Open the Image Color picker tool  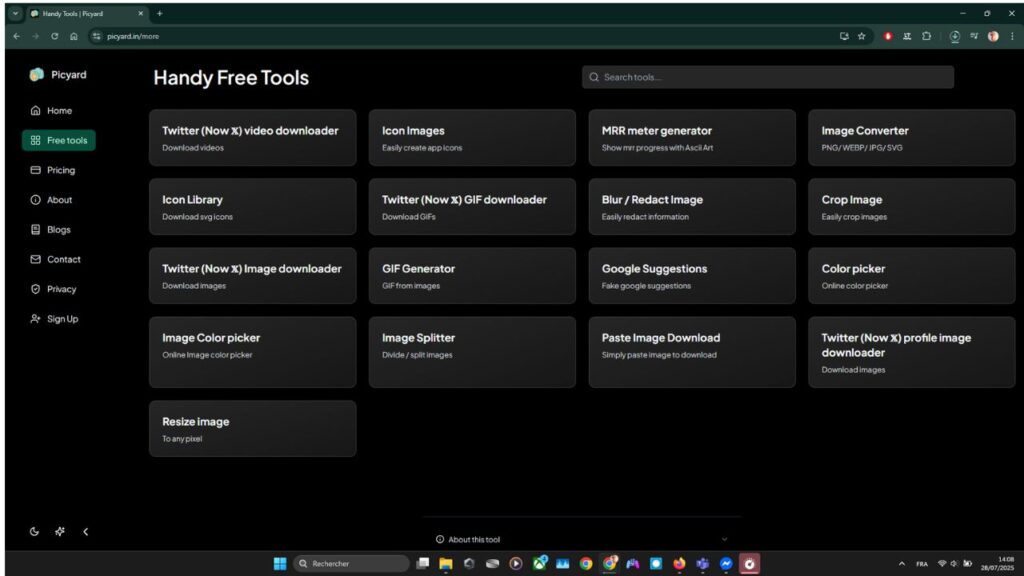tap(253, 352)
